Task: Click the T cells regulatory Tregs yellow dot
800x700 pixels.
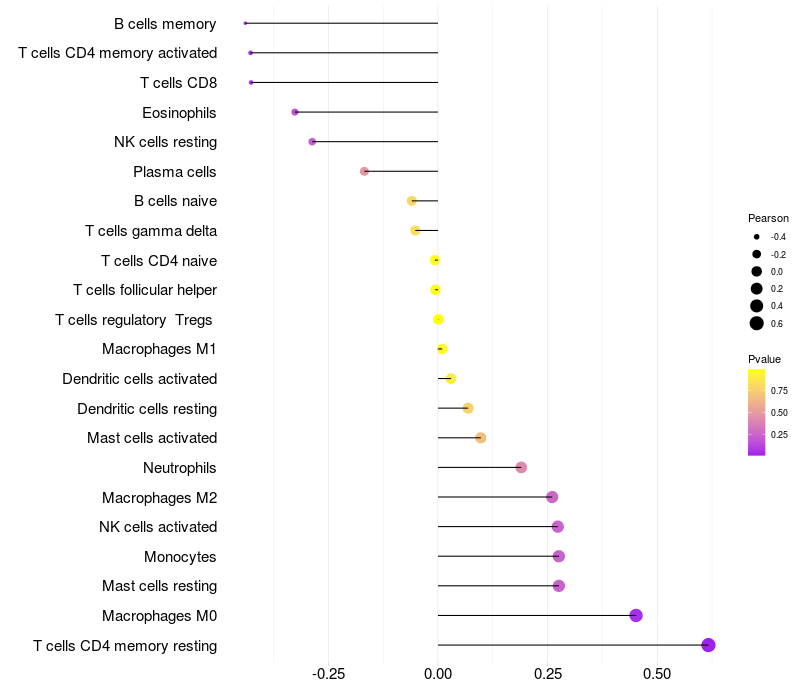Action: (438, 319)
